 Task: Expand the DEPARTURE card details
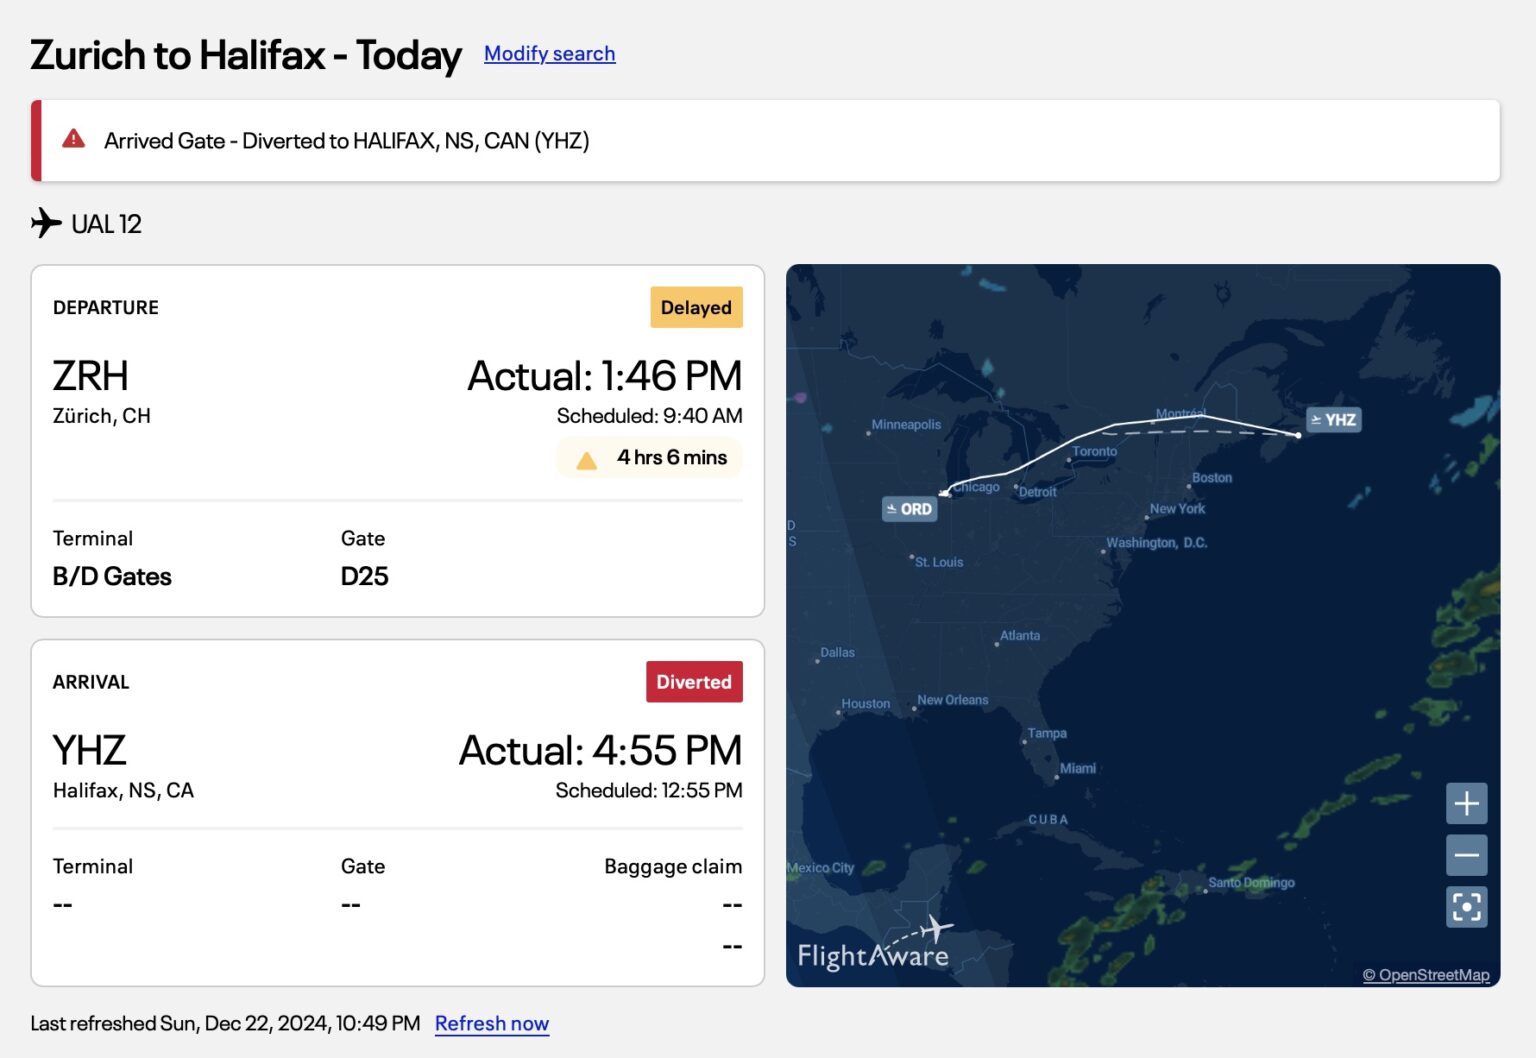(397, 440)
